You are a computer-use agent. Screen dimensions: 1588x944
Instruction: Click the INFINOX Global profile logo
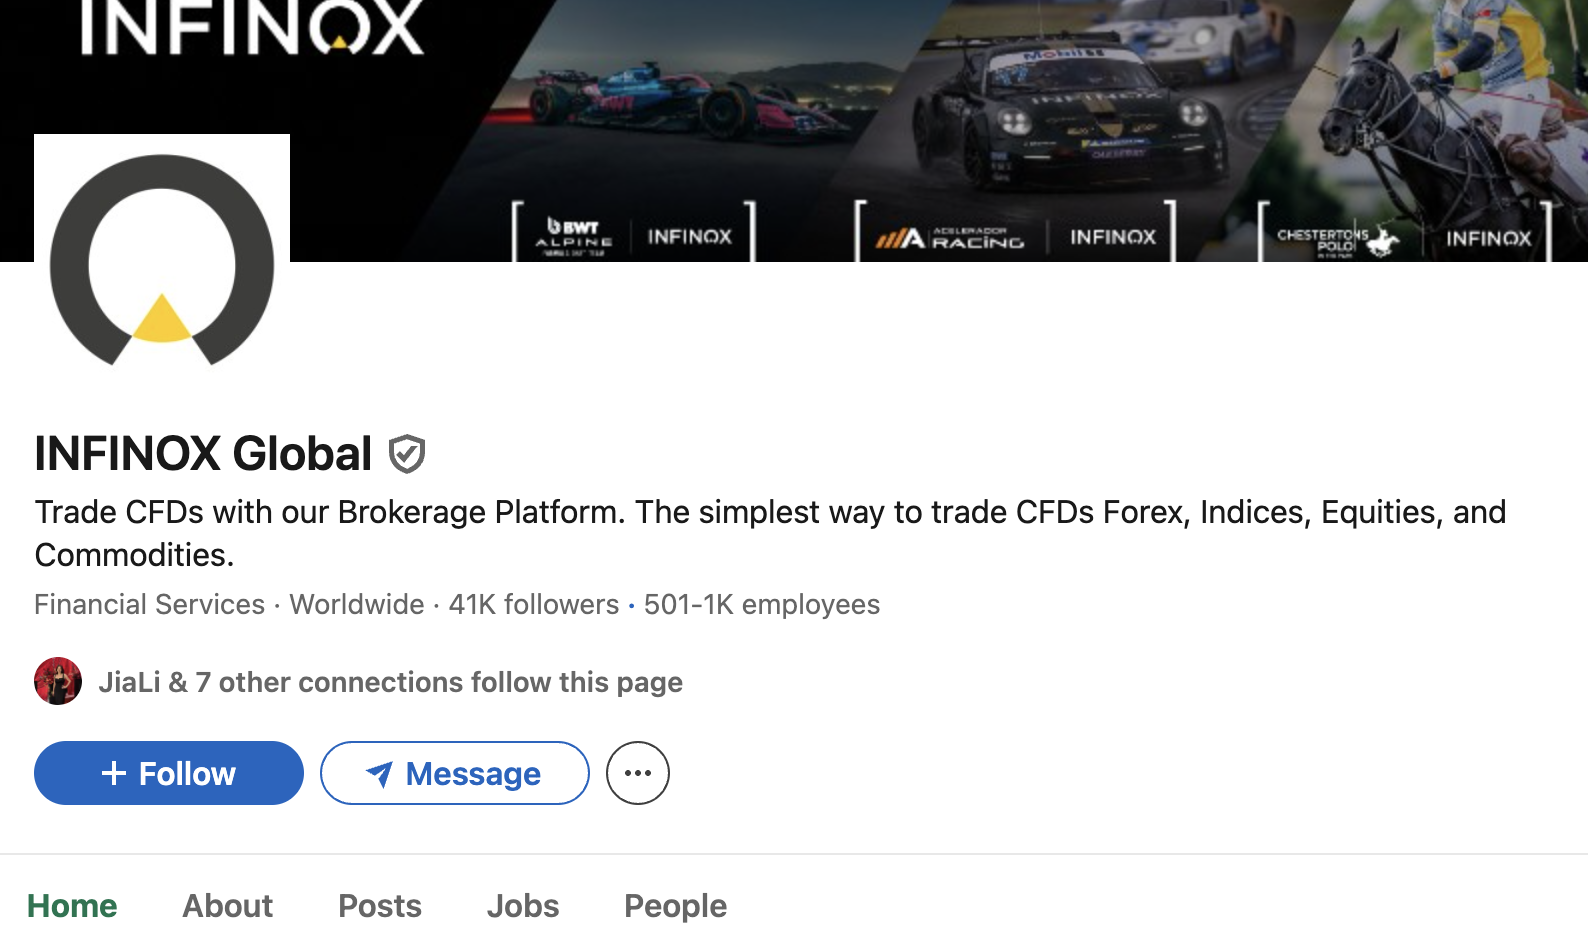click(162, 261)
